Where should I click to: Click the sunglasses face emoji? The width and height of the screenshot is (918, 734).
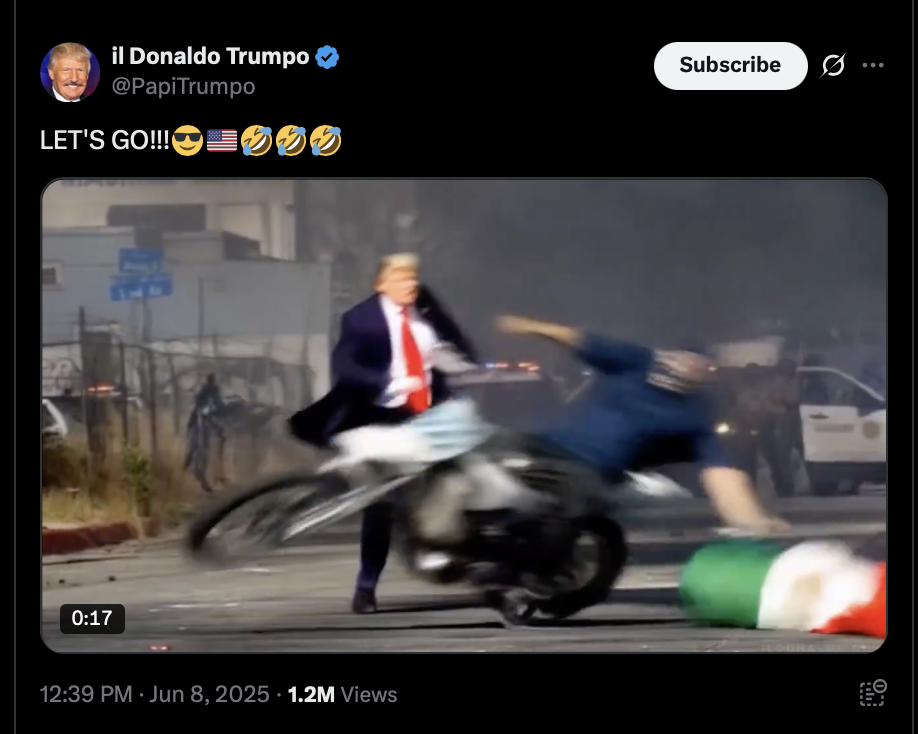[x=187, y=140]
